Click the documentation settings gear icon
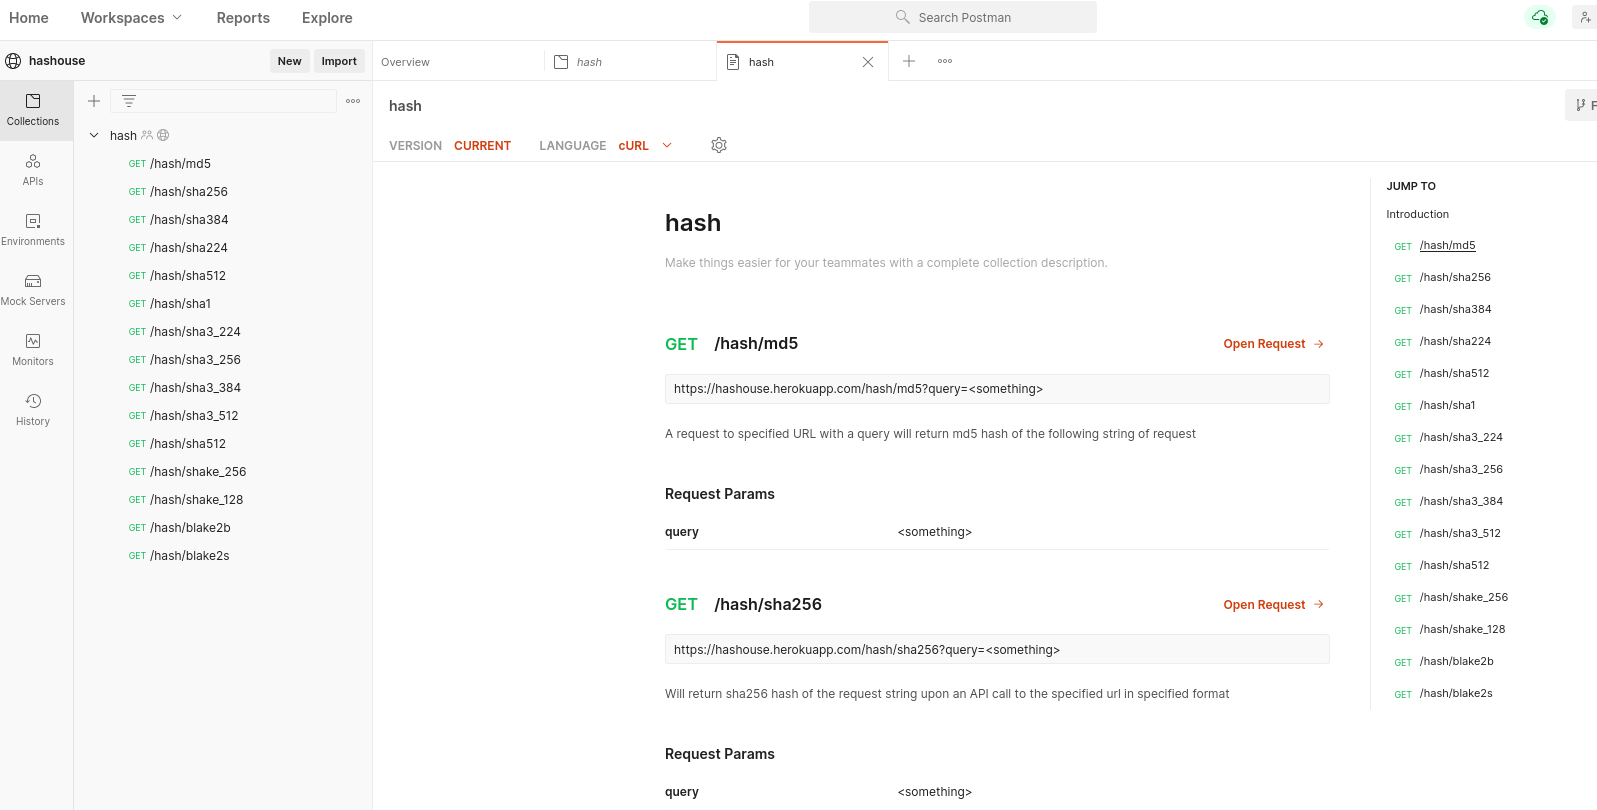The height and width of the screenshot is (810, 1597). [719, 145]
